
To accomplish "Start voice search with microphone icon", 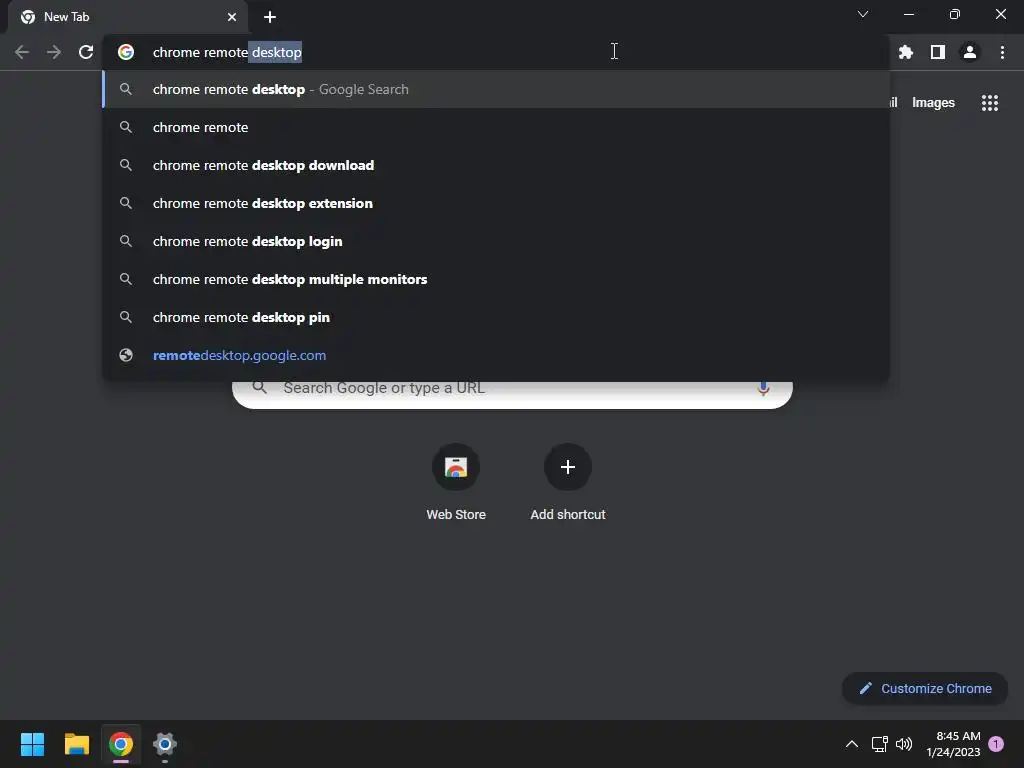I will tap(763, 389).
